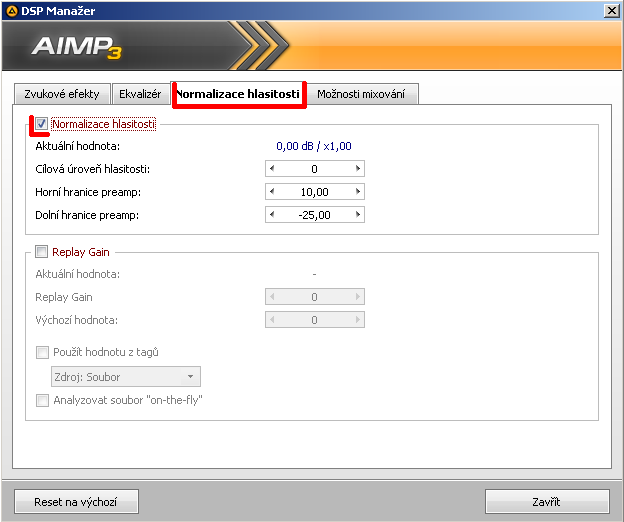
Task: Decrease Dolní hranice preamp with left arrow
Action: tap(272, 214)
